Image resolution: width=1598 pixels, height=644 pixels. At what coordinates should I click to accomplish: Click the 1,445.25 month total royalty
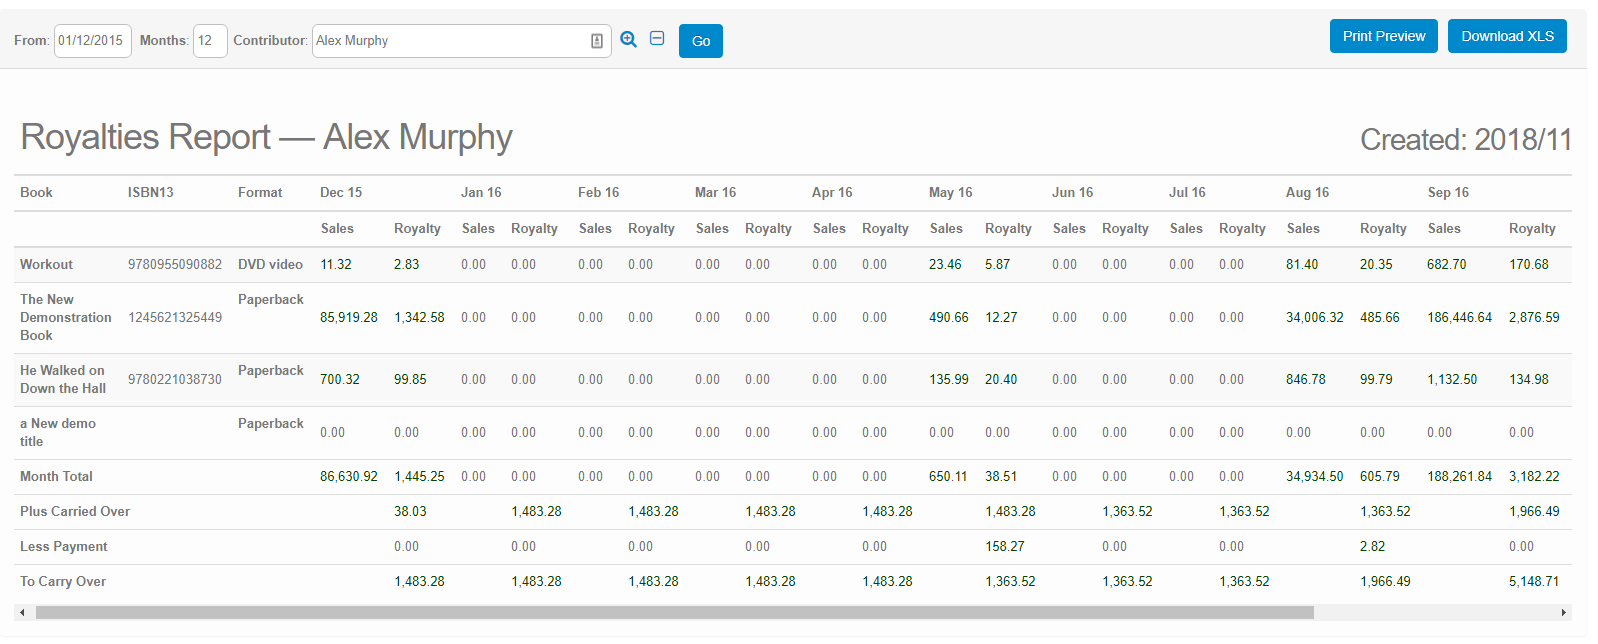pos(419,476)
